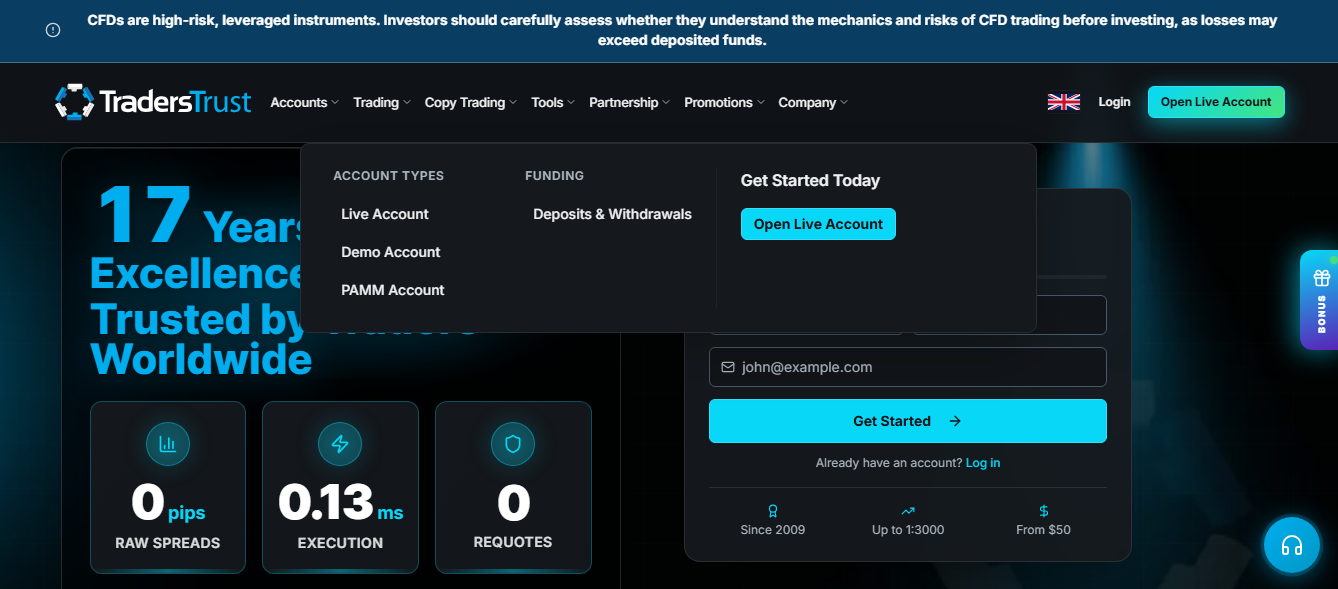Click the award ribbon icon above Since 2009
The height and width of the screenshot is (589, 1338).
click(773, 511)
